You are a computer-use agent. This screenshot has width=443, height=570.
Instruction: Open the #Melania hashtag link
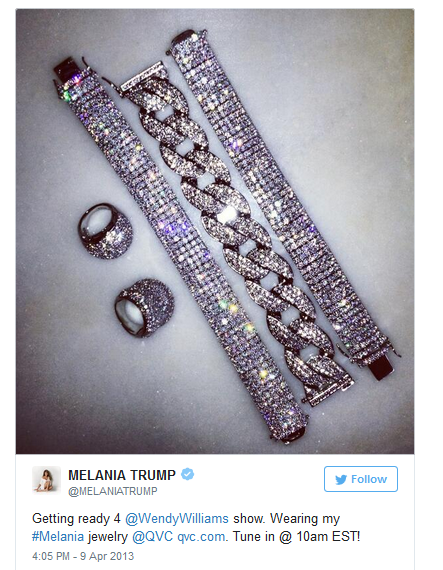tap(58, 537)
